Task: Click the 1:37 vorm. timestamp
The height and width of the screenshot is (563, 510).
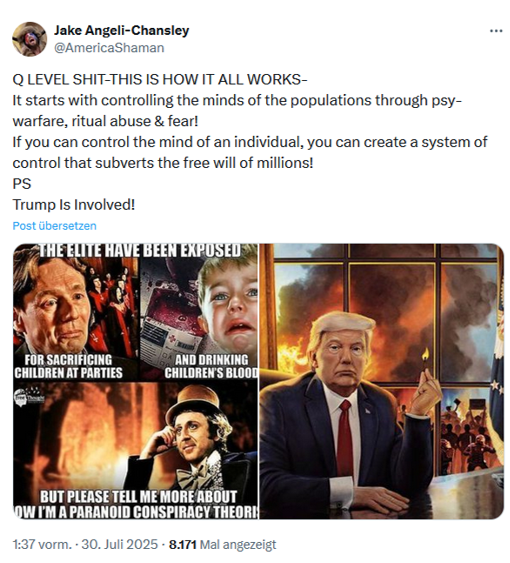Action: (42, 544)
